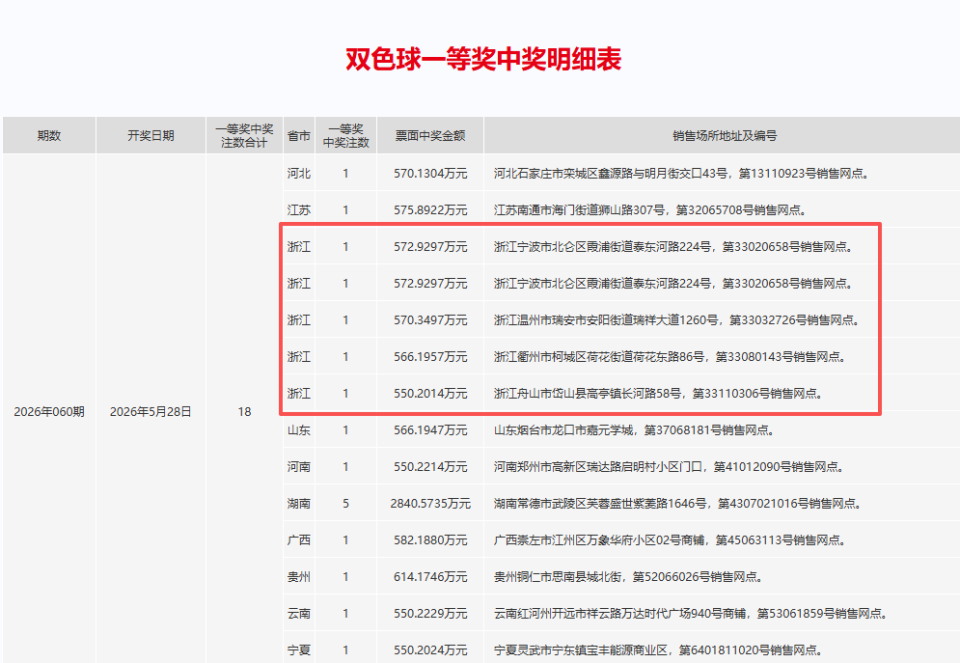This screenshot has width=960, height=663.
Task: Select the 河南郑州市高新区 address, outlet 41012090
Action: click(x=669, y=466)
